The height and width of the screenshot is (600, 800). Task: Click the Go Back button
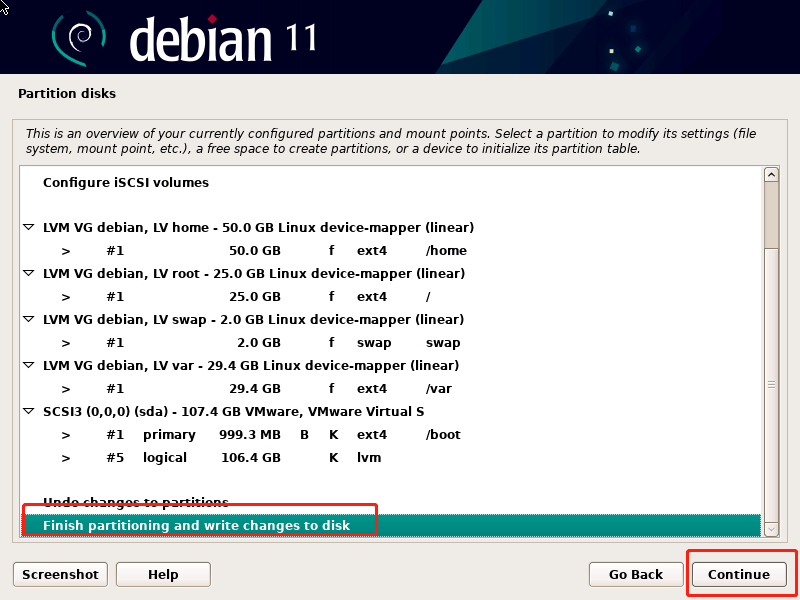(636, 574)
